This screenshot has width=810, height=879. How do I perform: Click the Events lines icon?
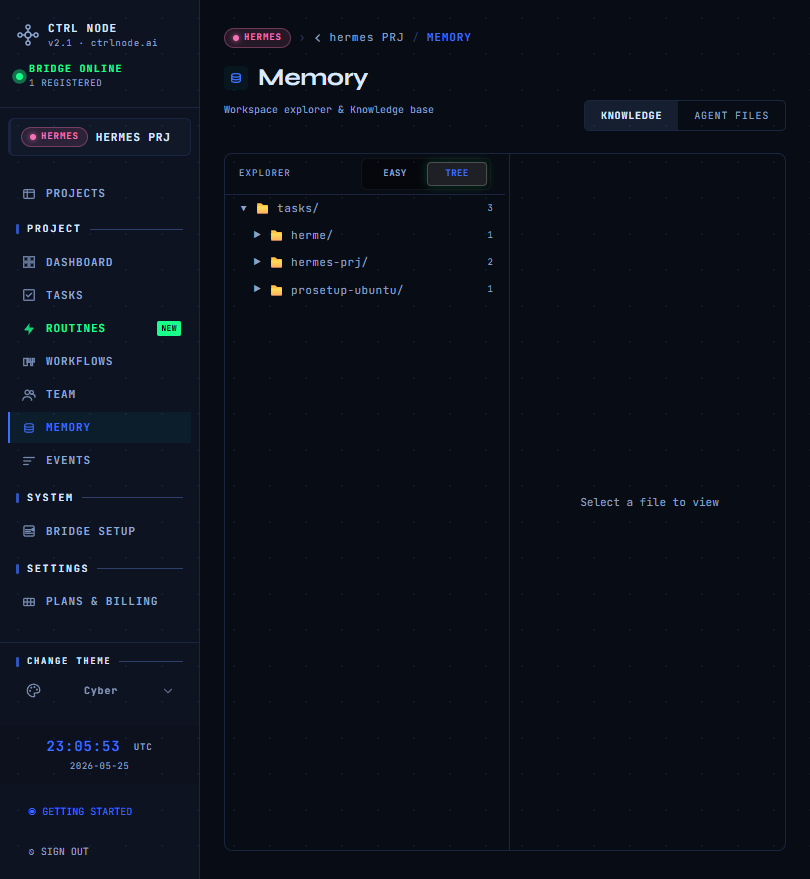coord(29,461)
